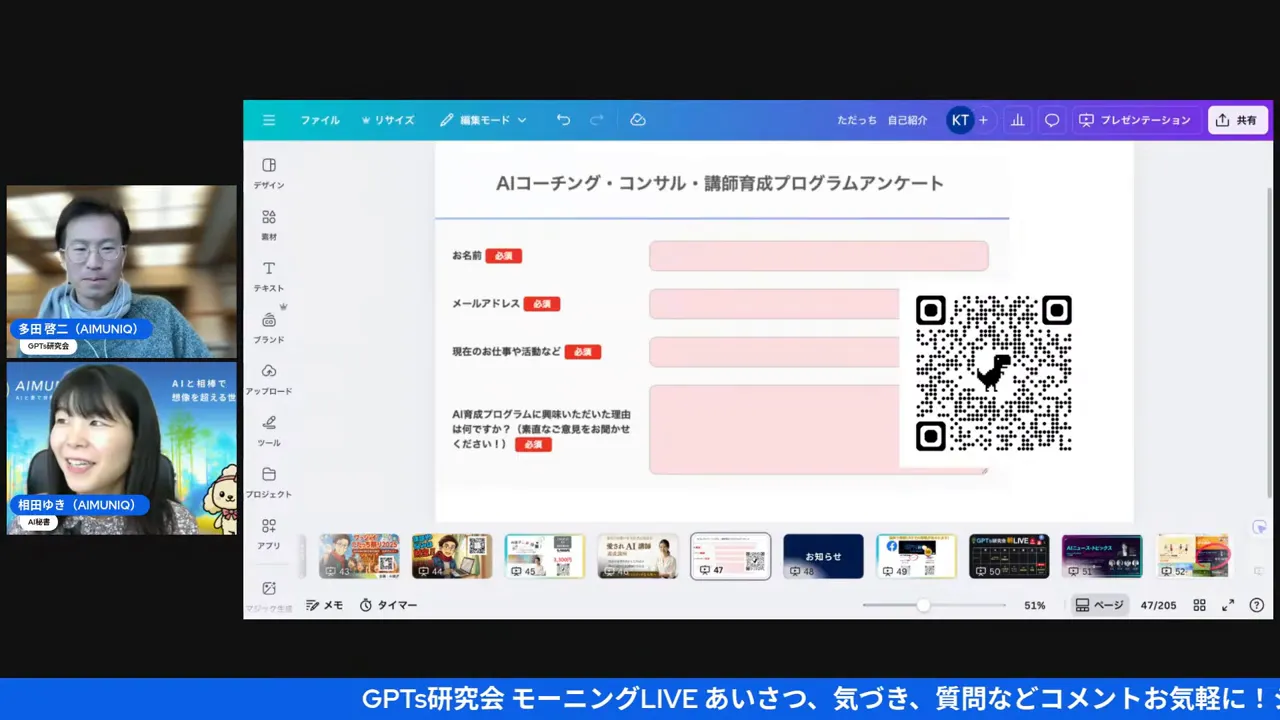Screen dimensions: 1280x720
Task: Click the マジック生成 icon
Action: tap(268, 589)
